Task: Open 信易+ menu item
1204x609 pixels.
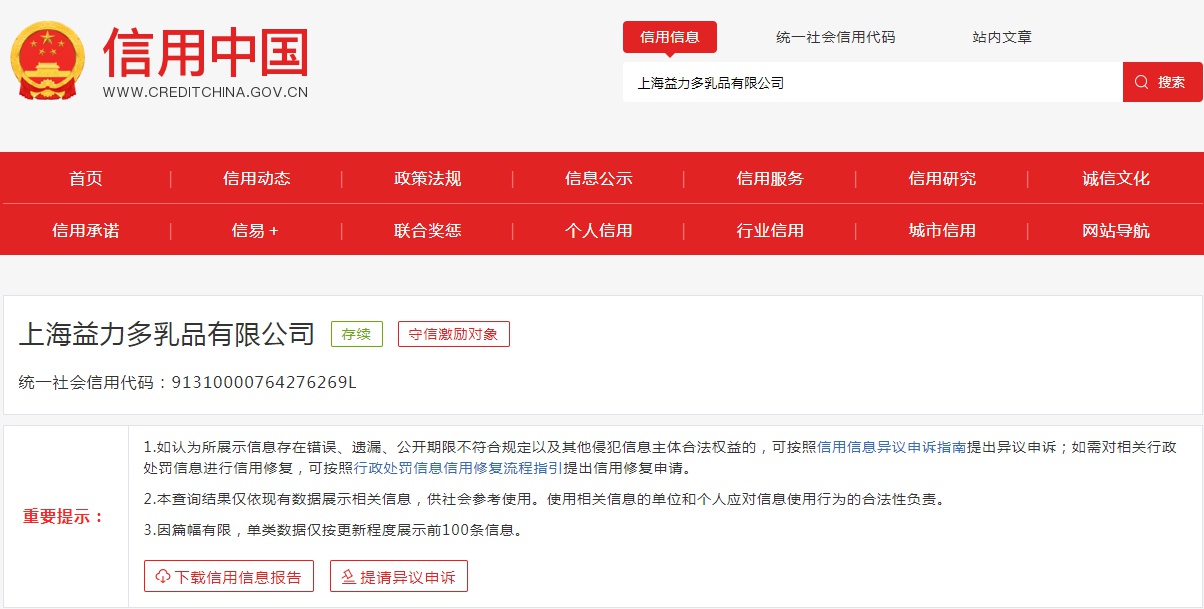Action: (255, 231)
